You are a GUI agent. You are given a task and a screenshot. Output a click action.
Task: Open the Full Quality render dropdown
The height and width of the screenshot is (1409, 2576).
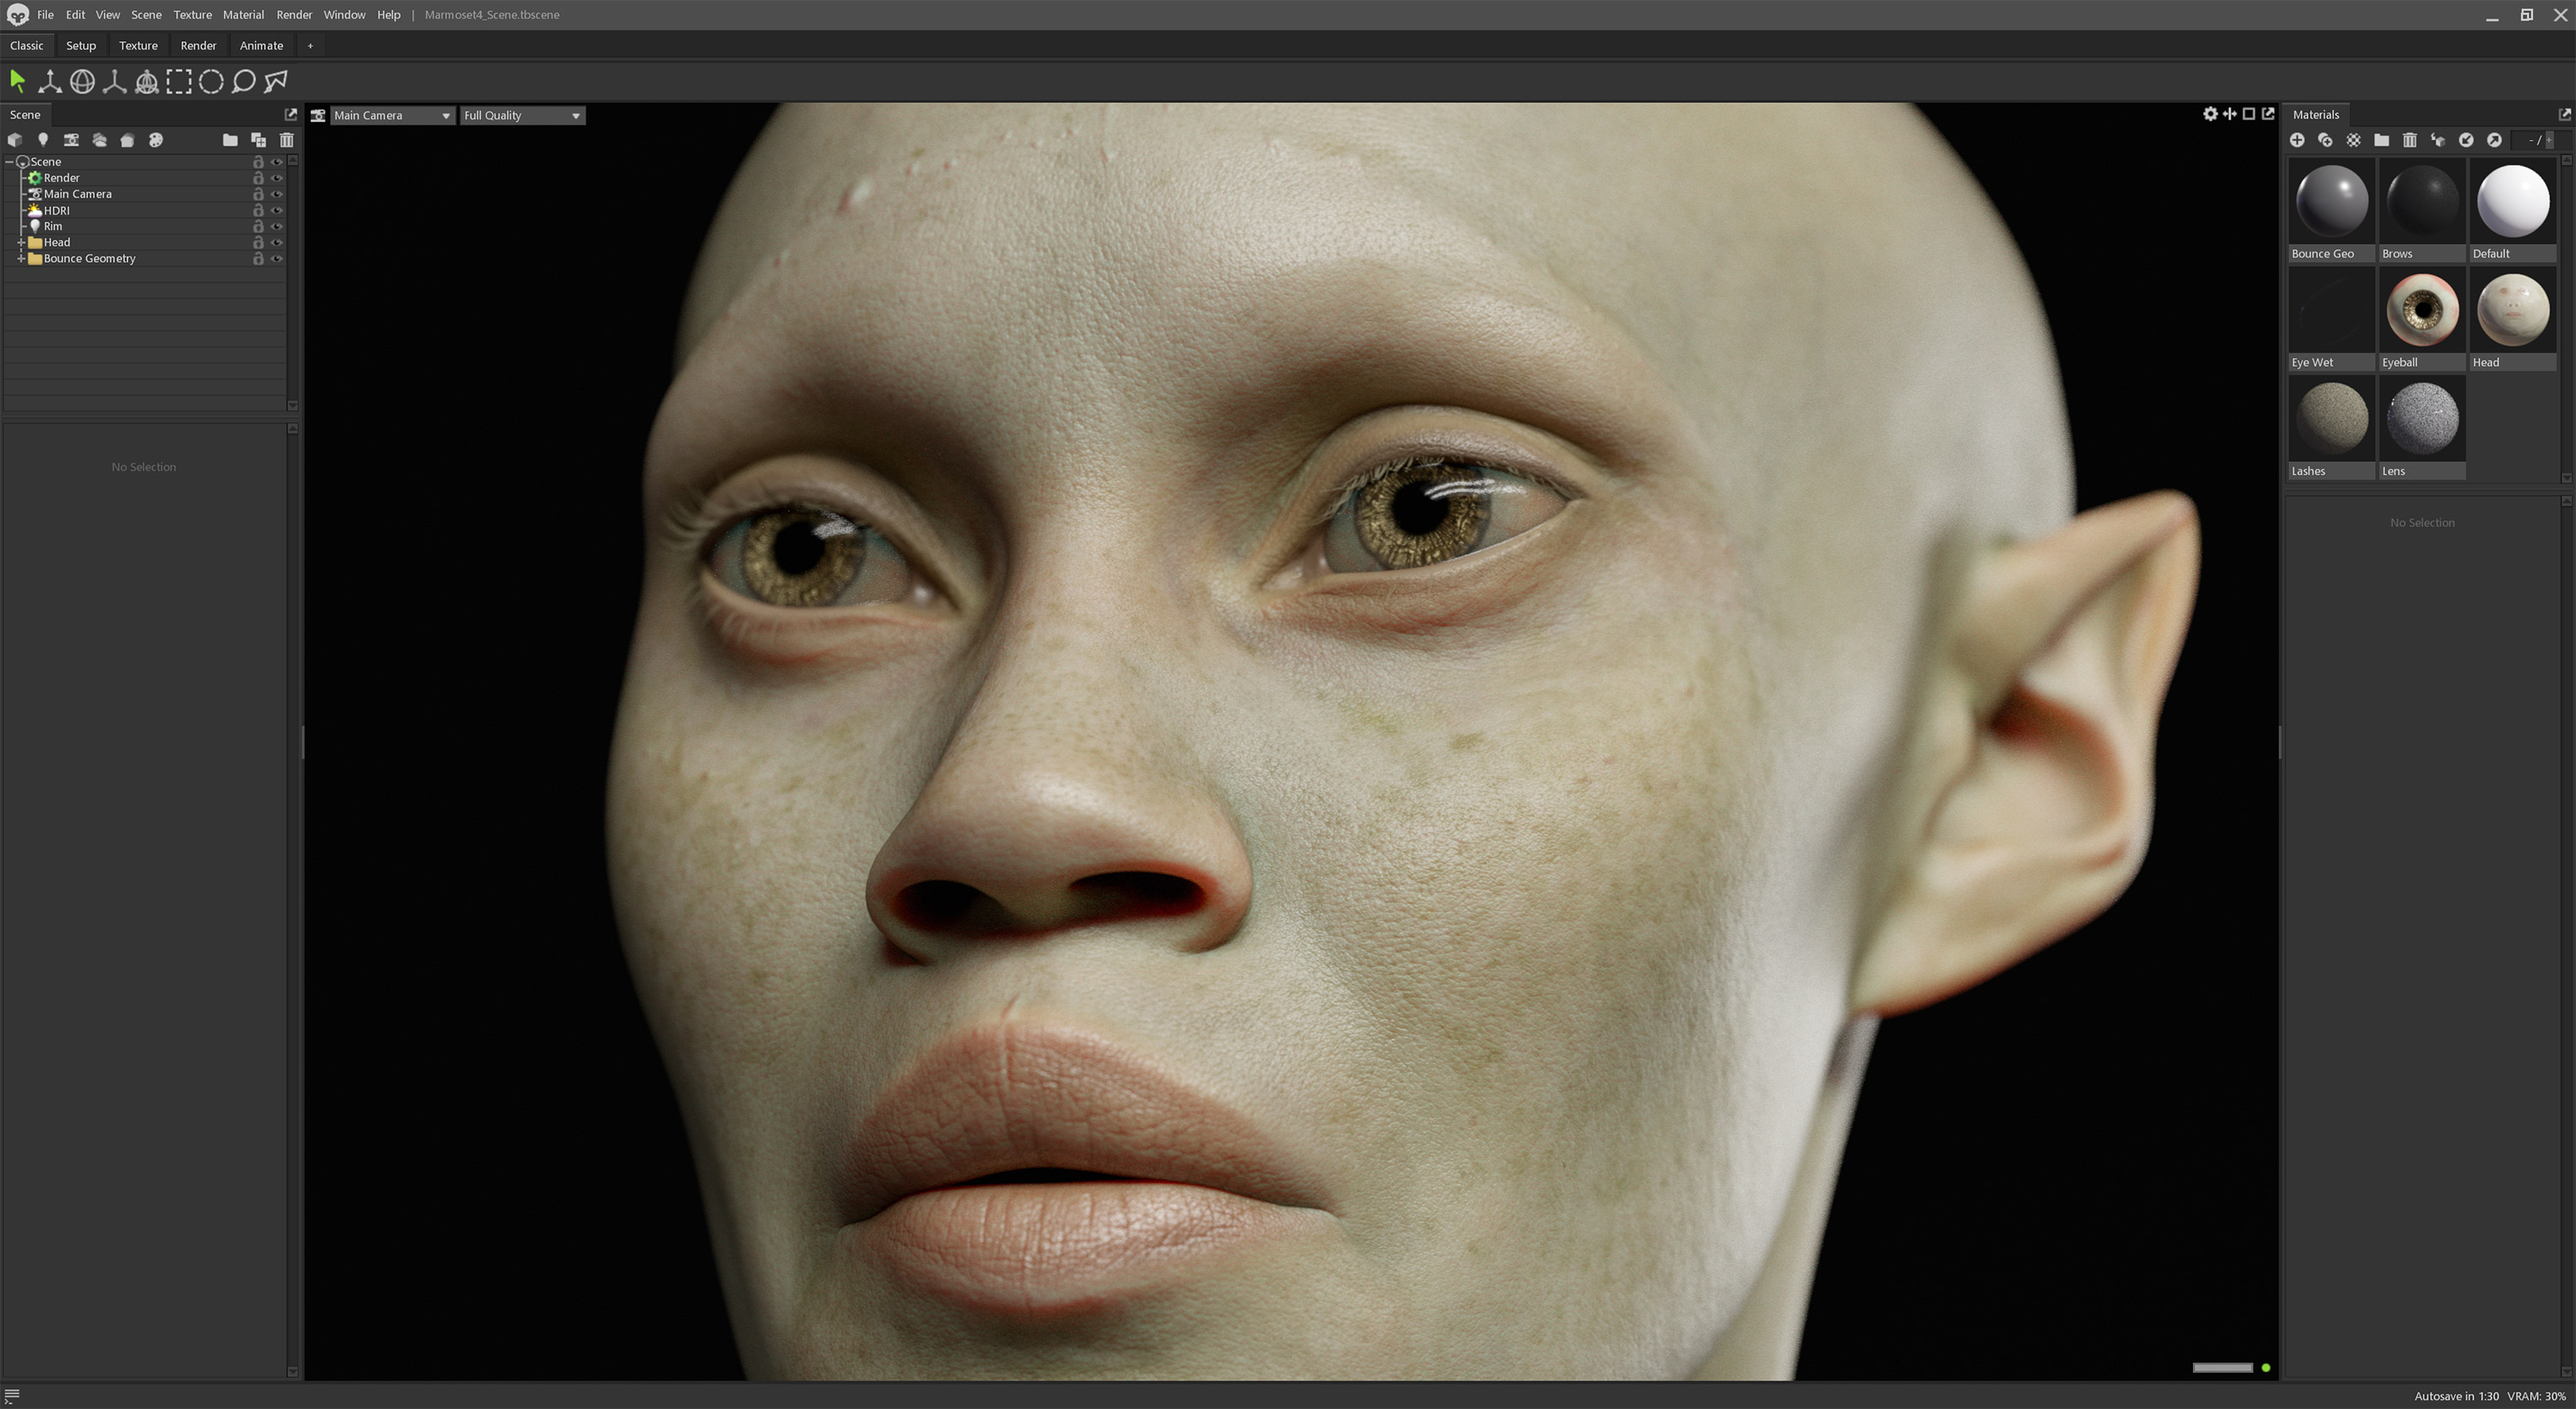tap(521, 115)
